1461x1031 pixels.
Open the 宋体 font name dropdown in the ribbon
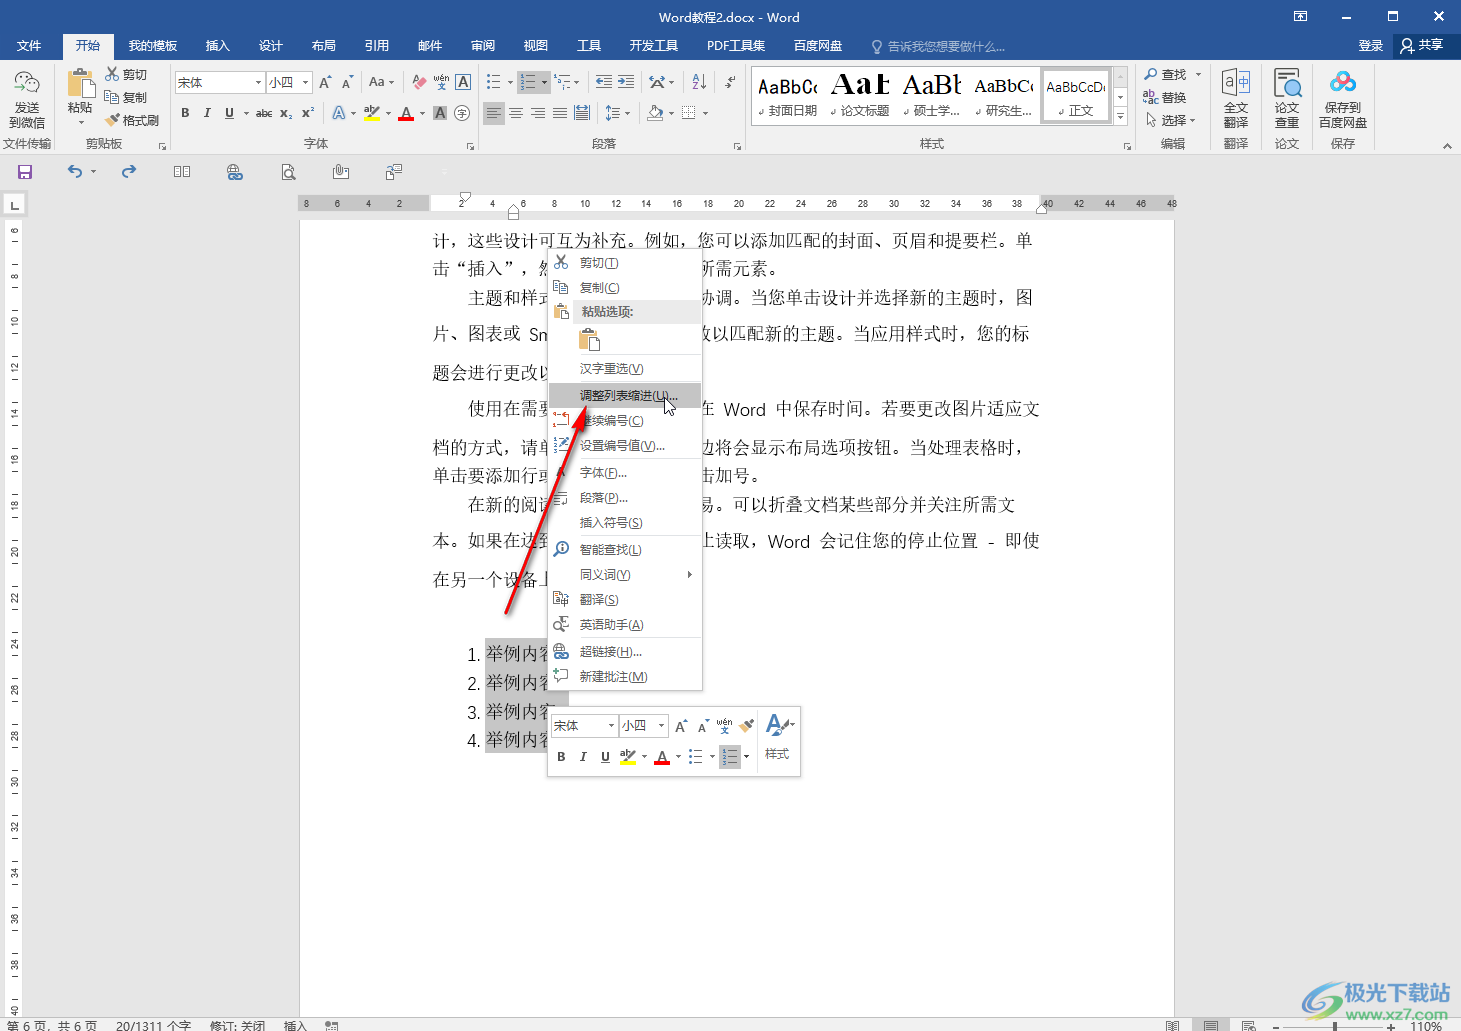click(x=258, y=82)
